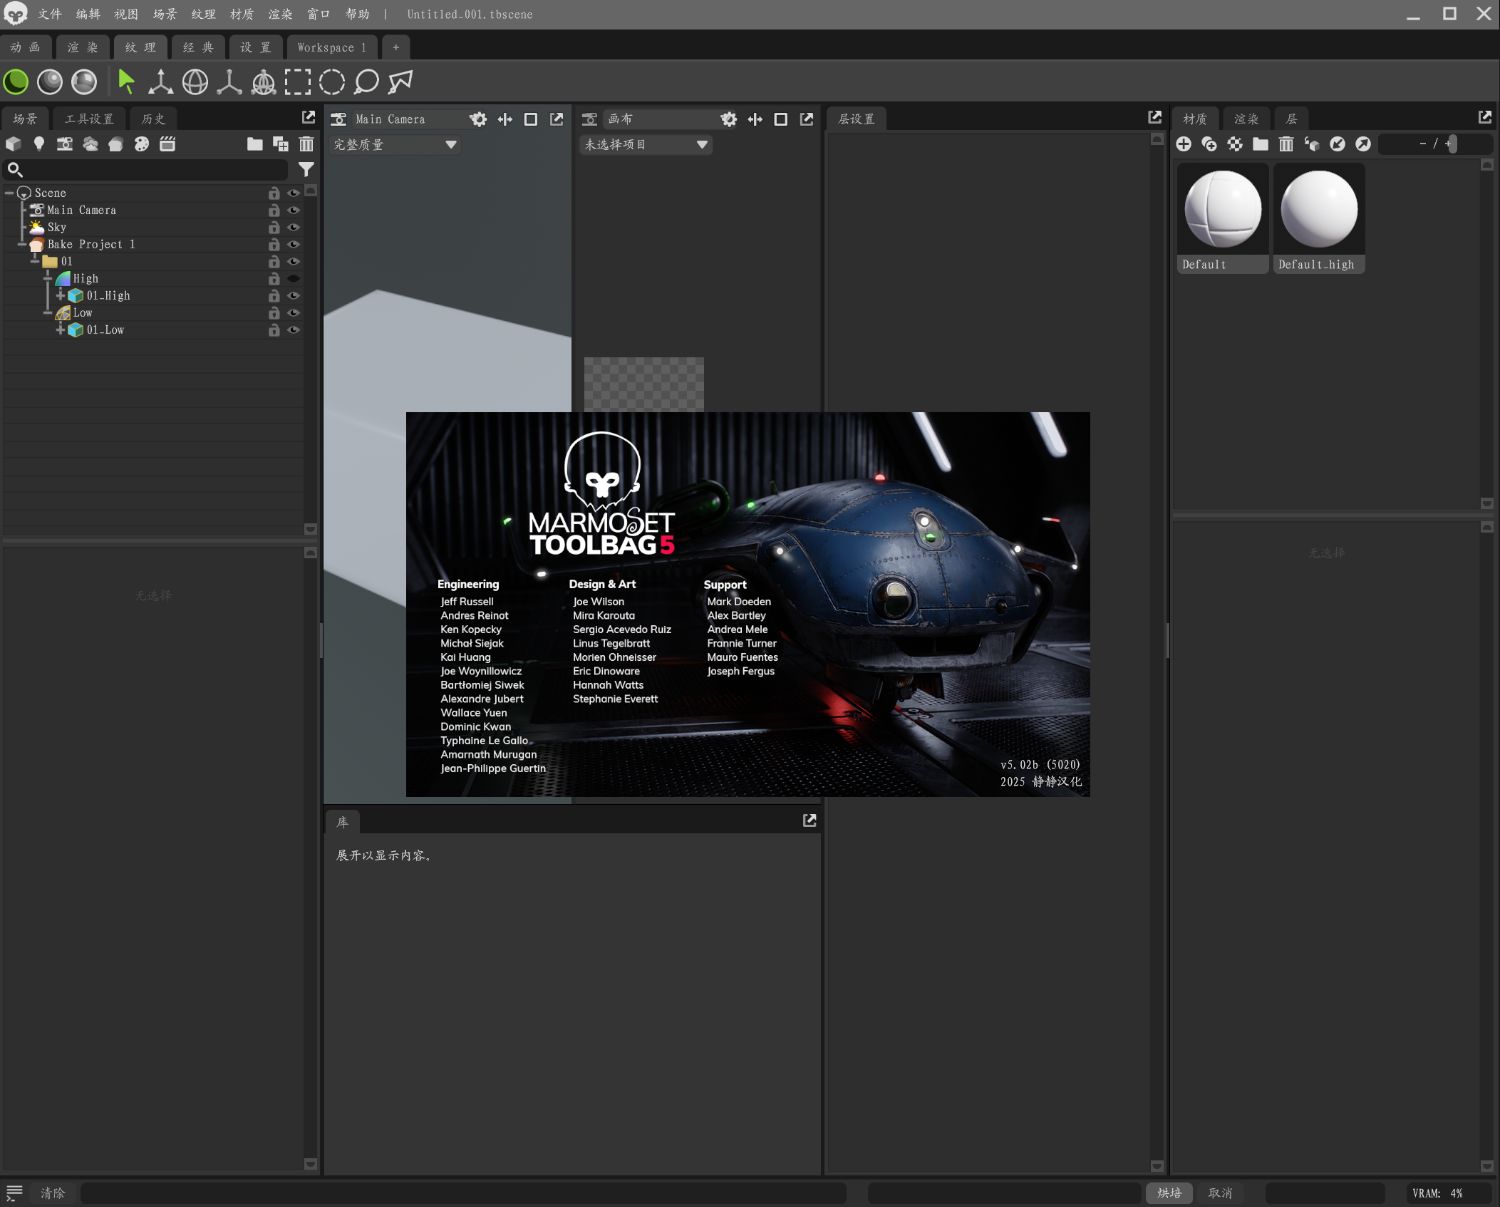Pop out the 库 library panel
This screenshot has width=1500, height=1207.
810,820
